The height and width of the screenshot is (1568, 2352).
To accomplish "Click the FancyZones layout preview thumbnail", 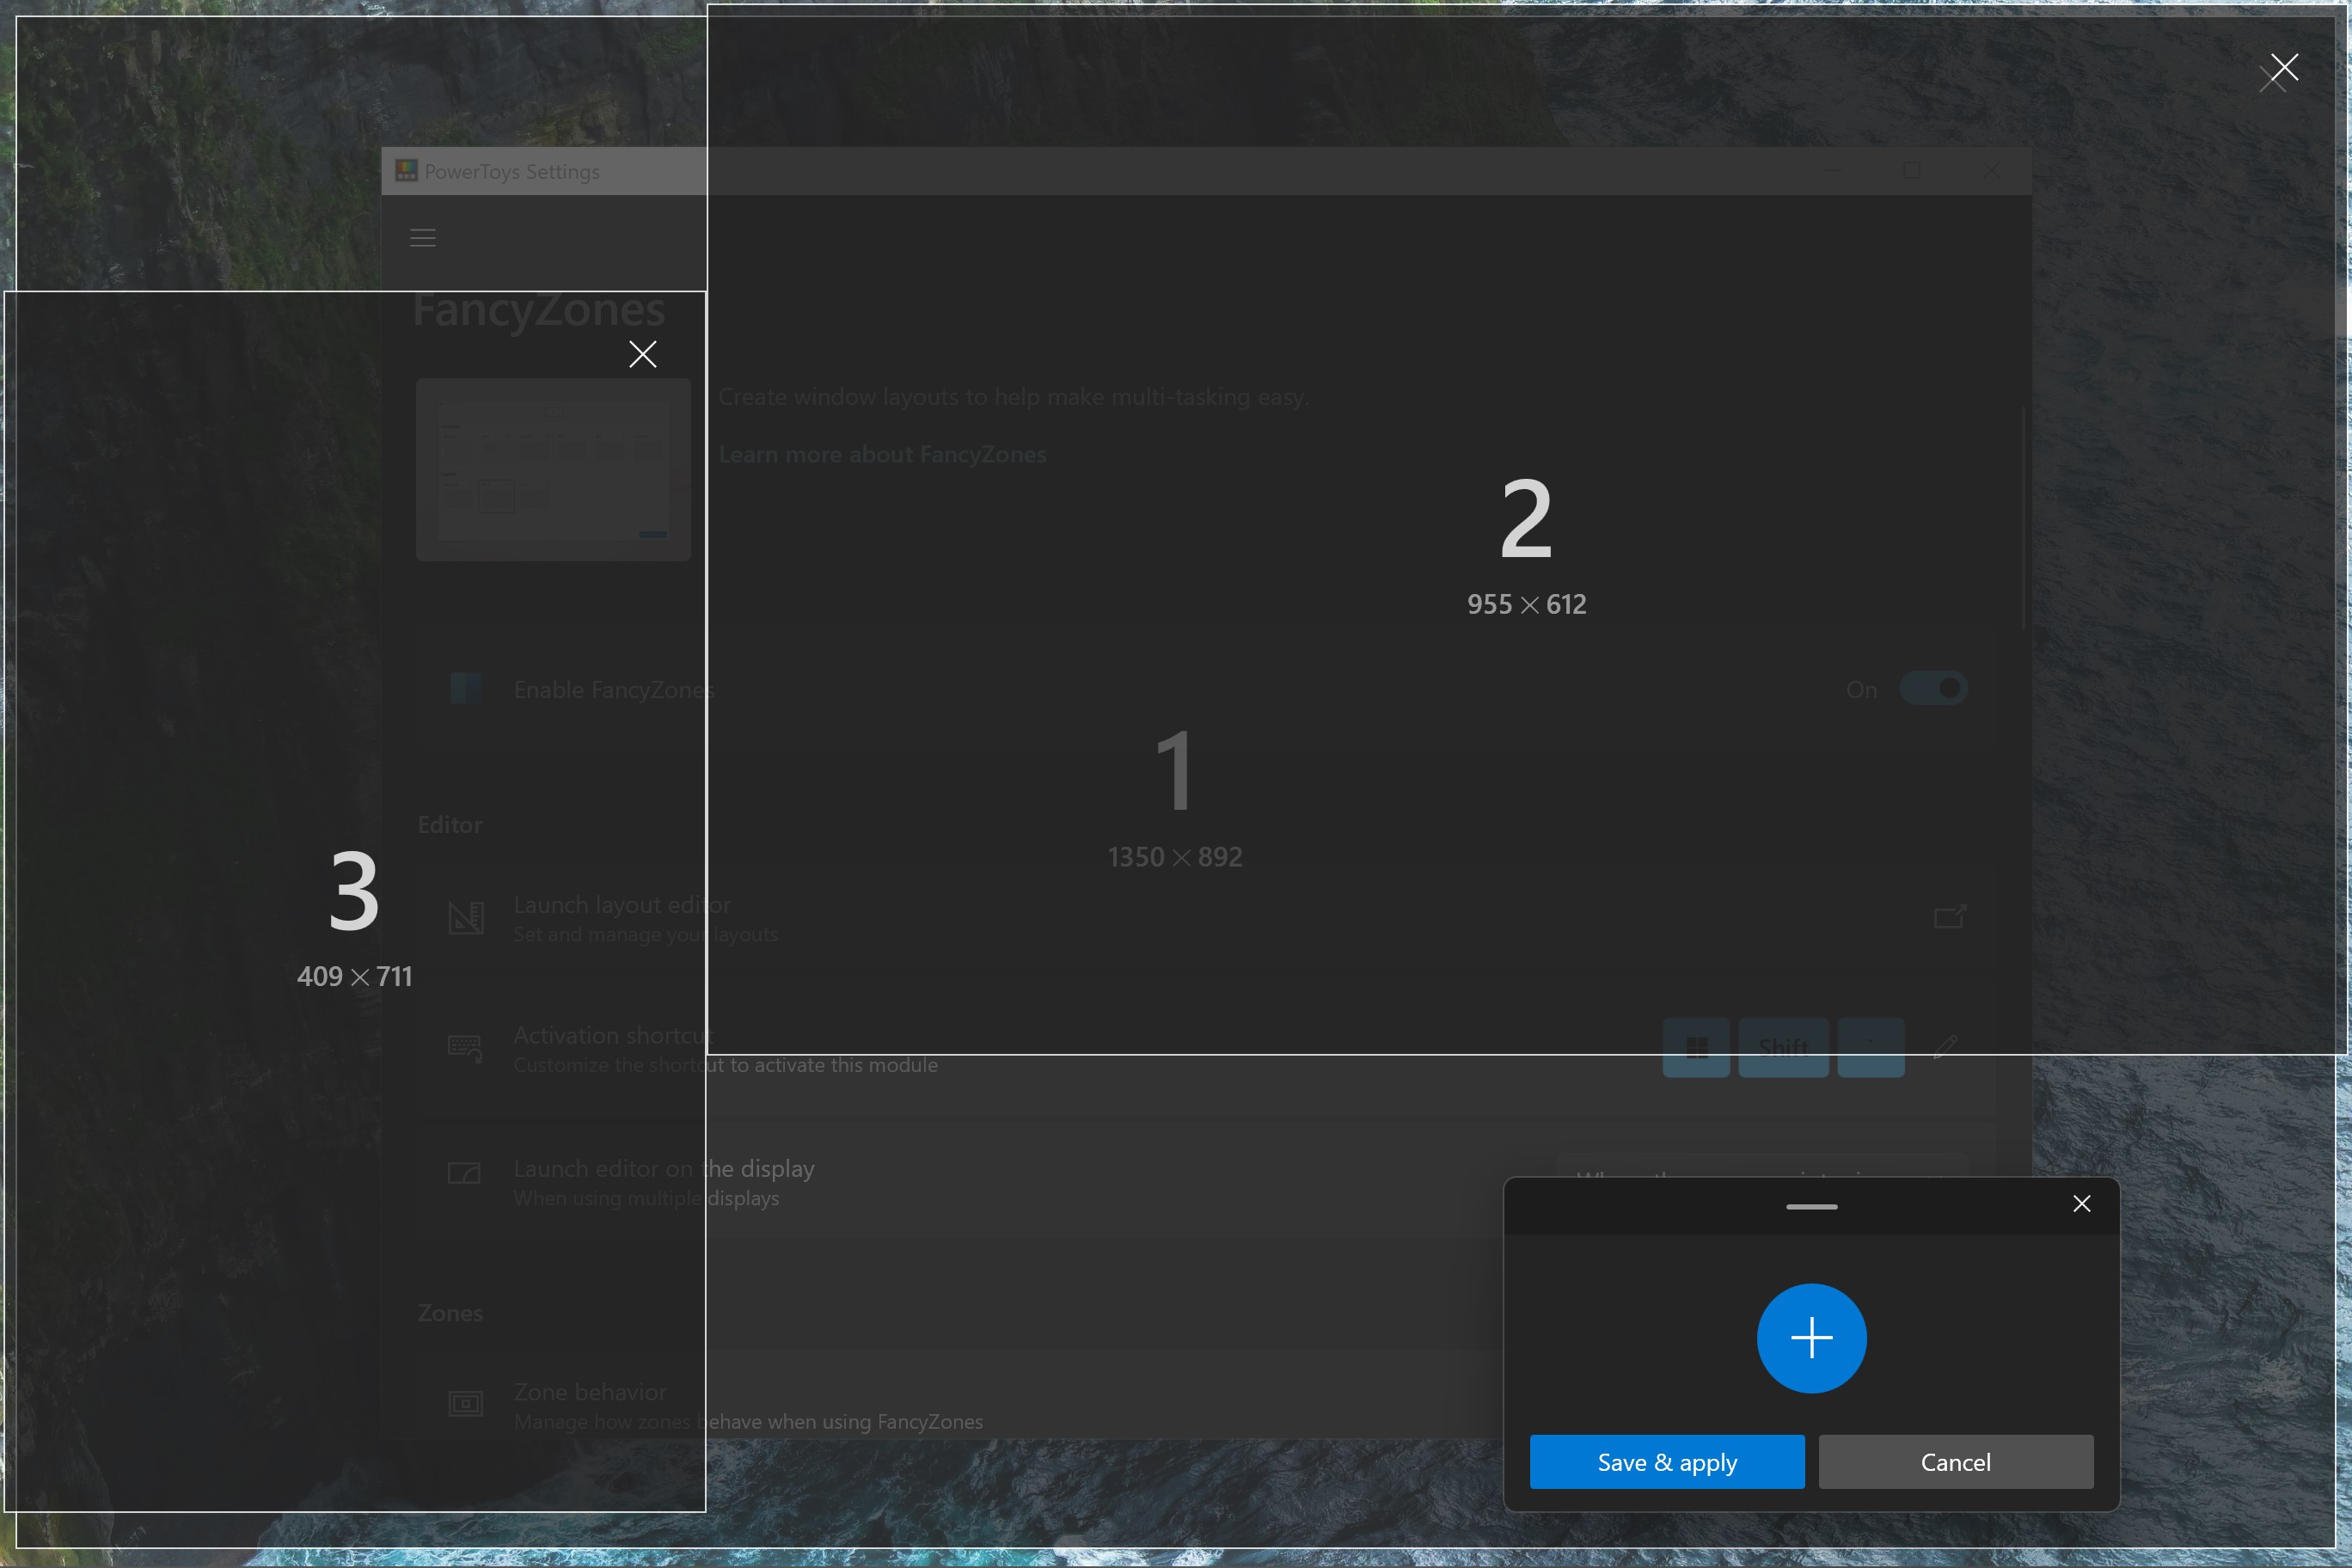I will 552,470.
